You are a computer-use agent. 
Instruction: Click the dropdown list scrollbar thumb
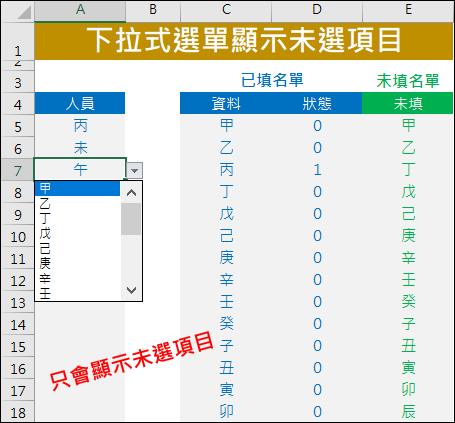click(131, 219)
